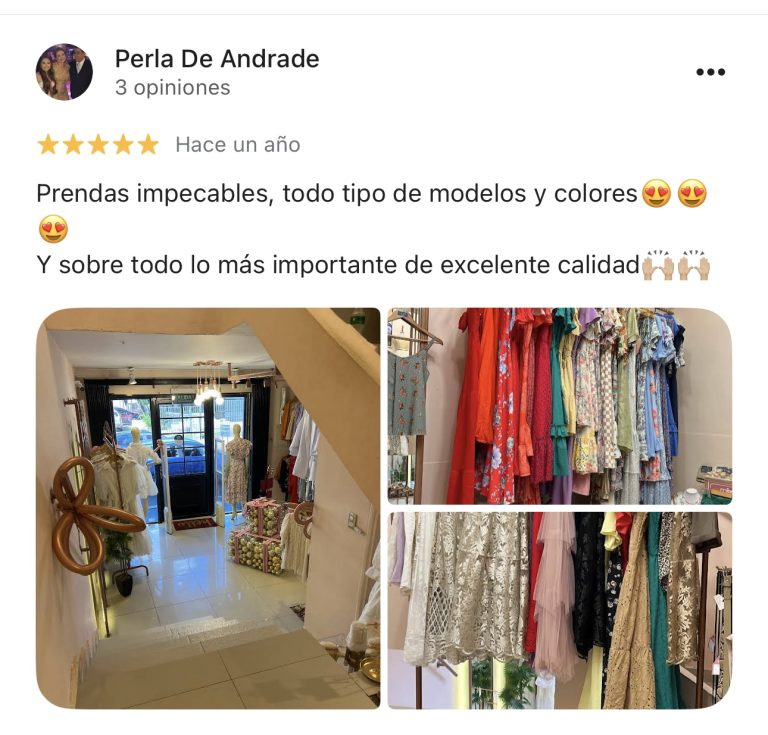Tap the raised hands emoji
The image size is (768, 735).
[x=658, y=265]
